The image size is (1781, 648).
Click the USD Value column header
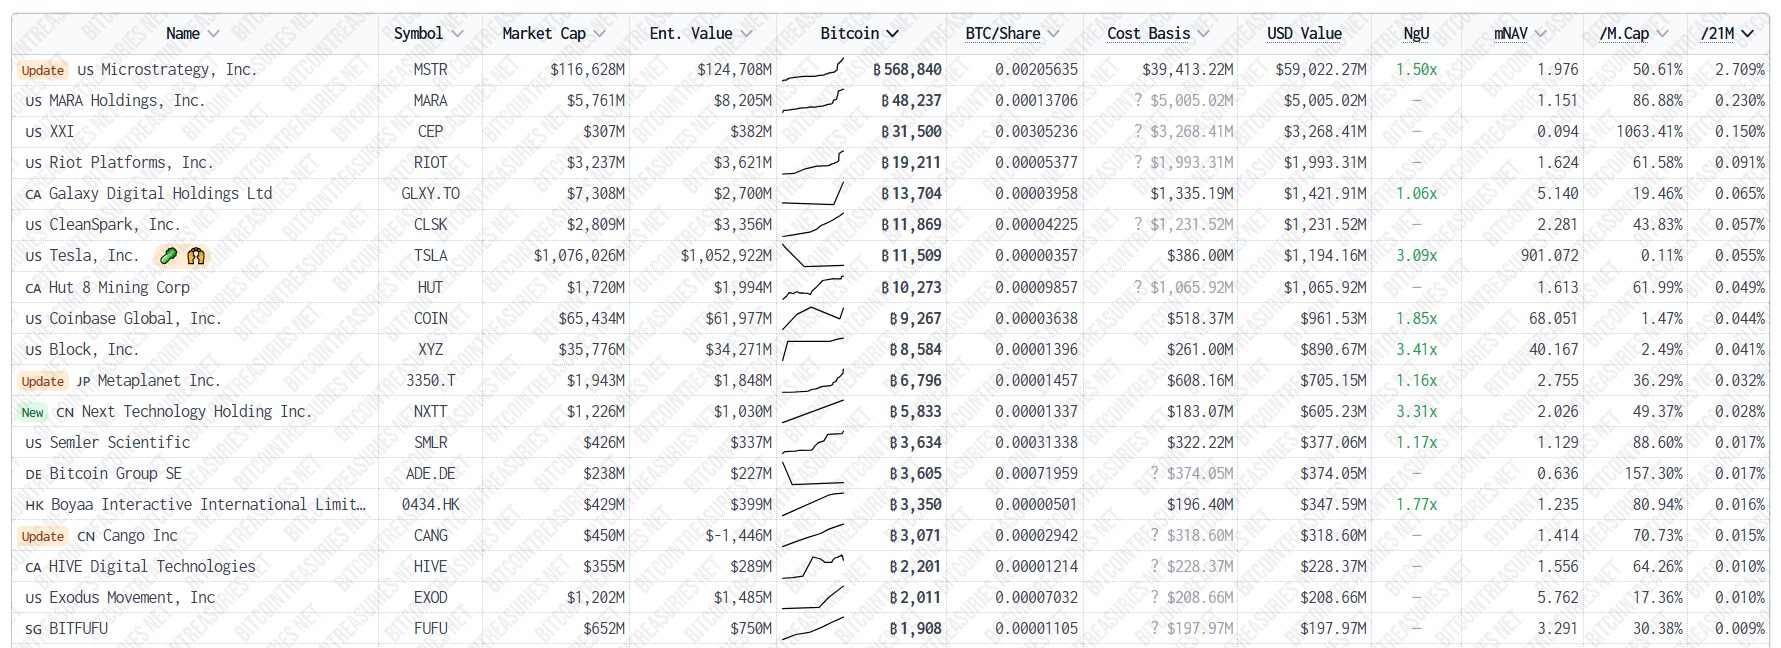pyautogui.click(x=1304, y=33)
